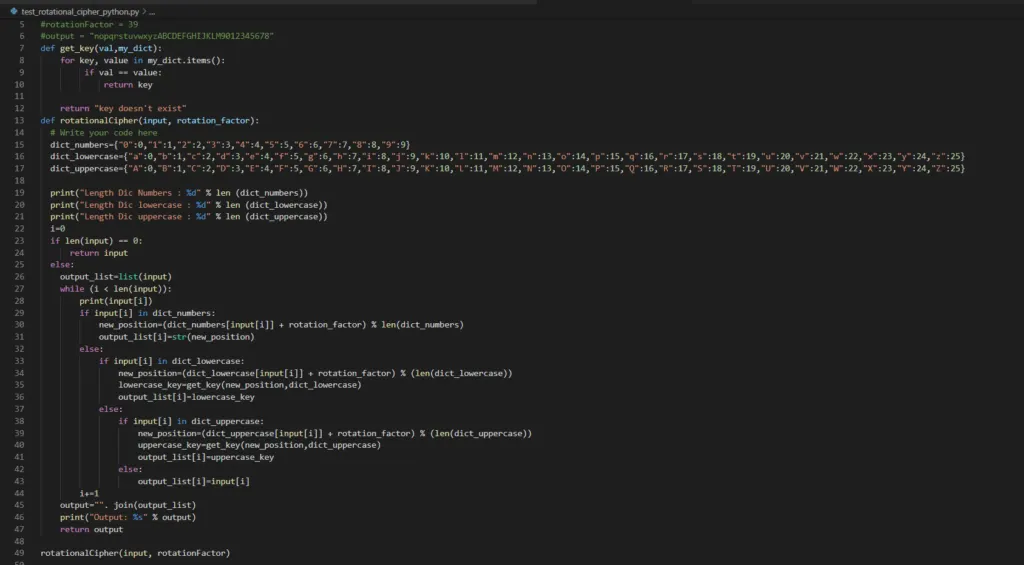Click the 'output_list[i]=input[i]' line

(193, 481)
